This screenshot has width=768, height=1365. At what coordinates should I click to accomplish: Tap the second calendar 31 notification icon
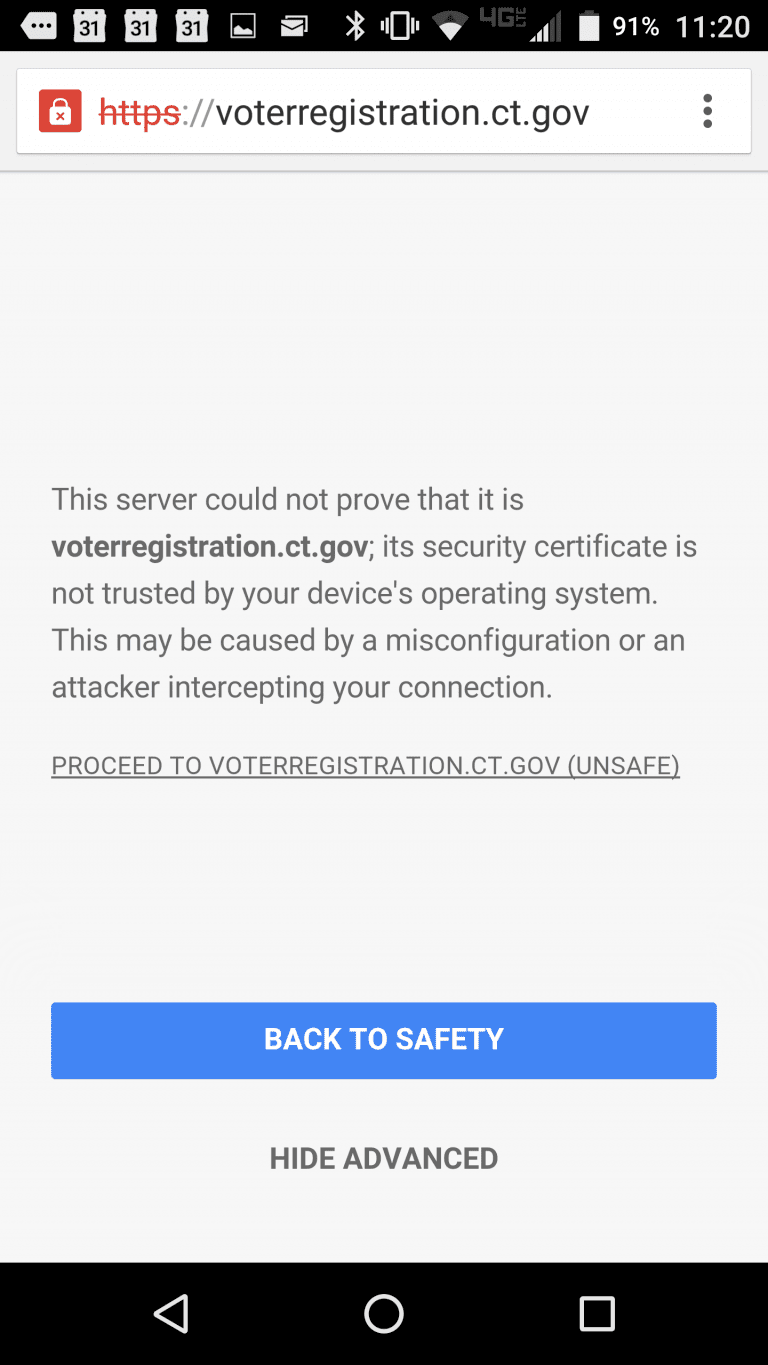click(x=141, y=27)
